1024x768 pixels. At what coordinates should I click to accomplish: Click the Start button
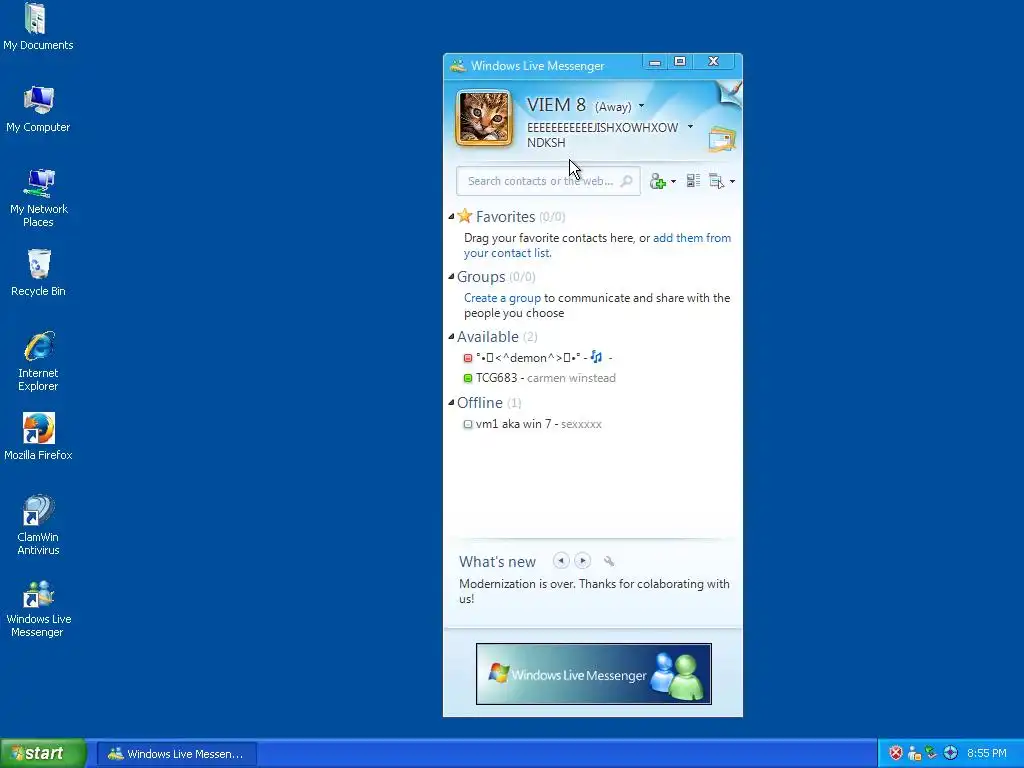(43, 753)
